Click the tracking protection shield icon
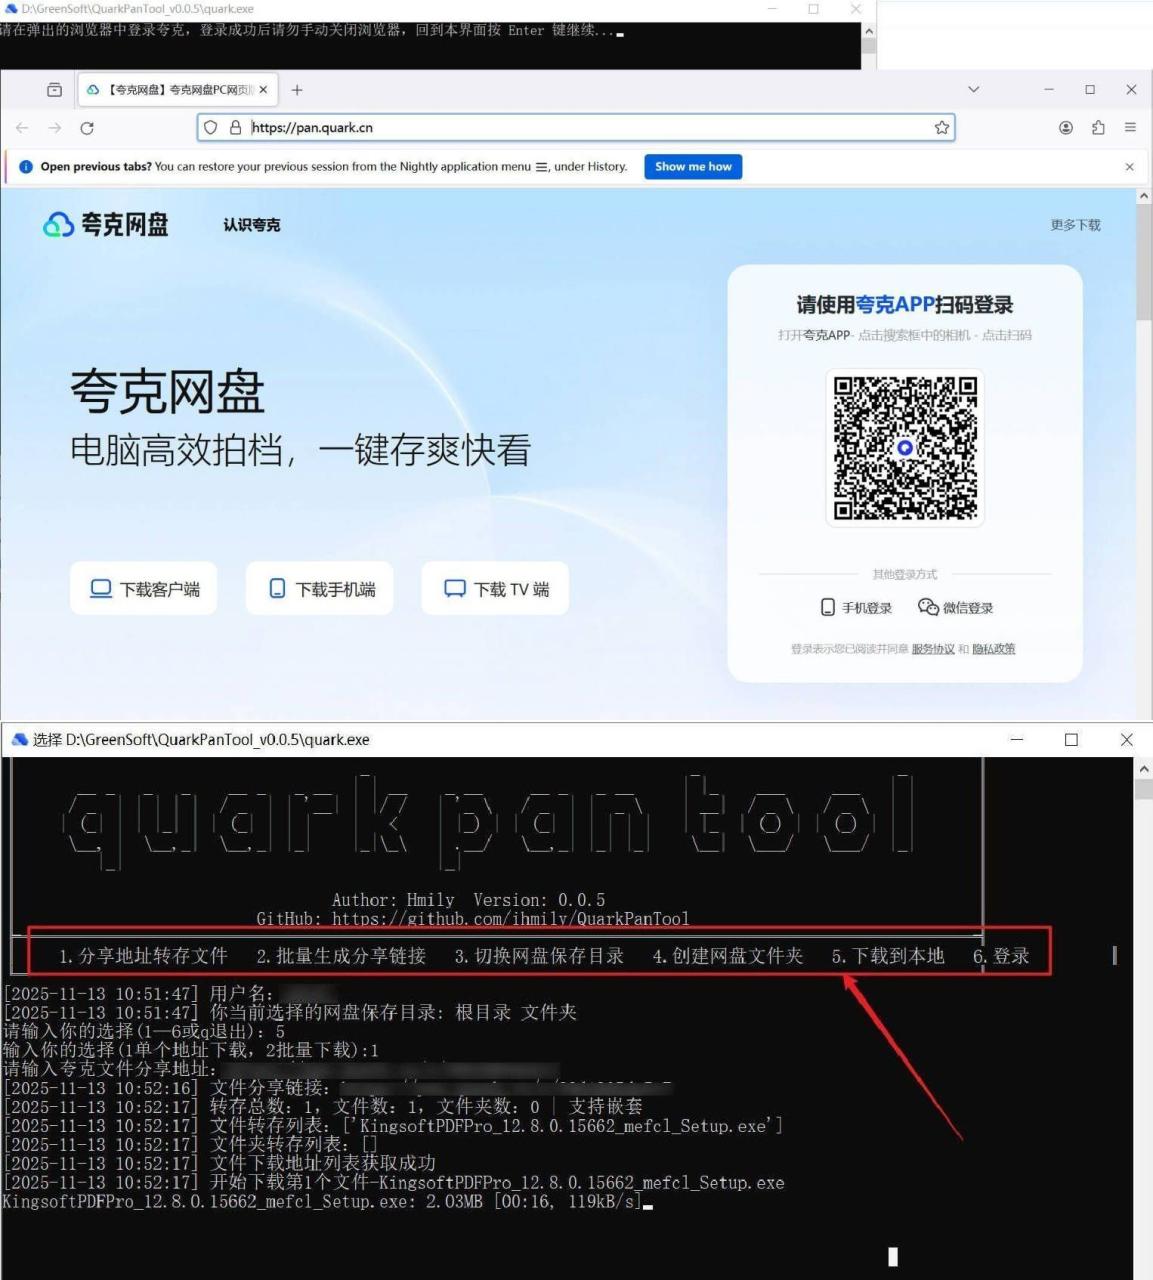This screenshot has height=1280, width=1153. 210,127
